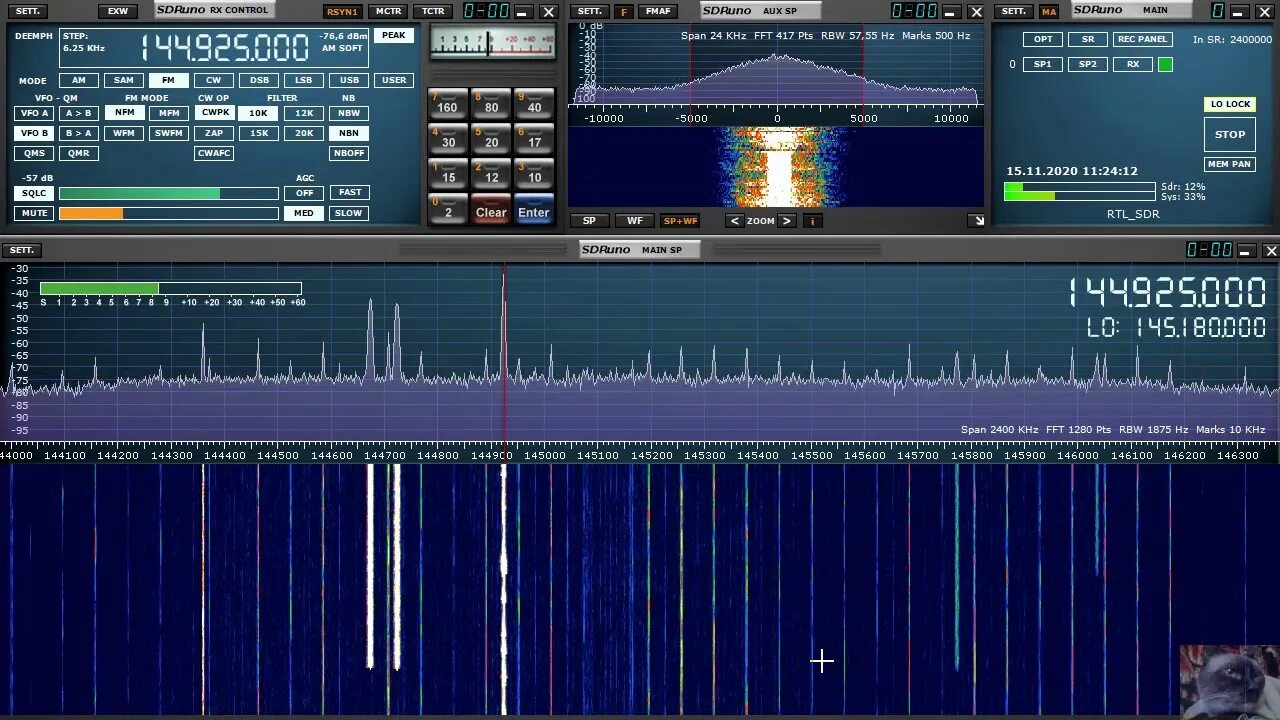
Task: Open TCTR in RX Control header
Action: (433, 11)
